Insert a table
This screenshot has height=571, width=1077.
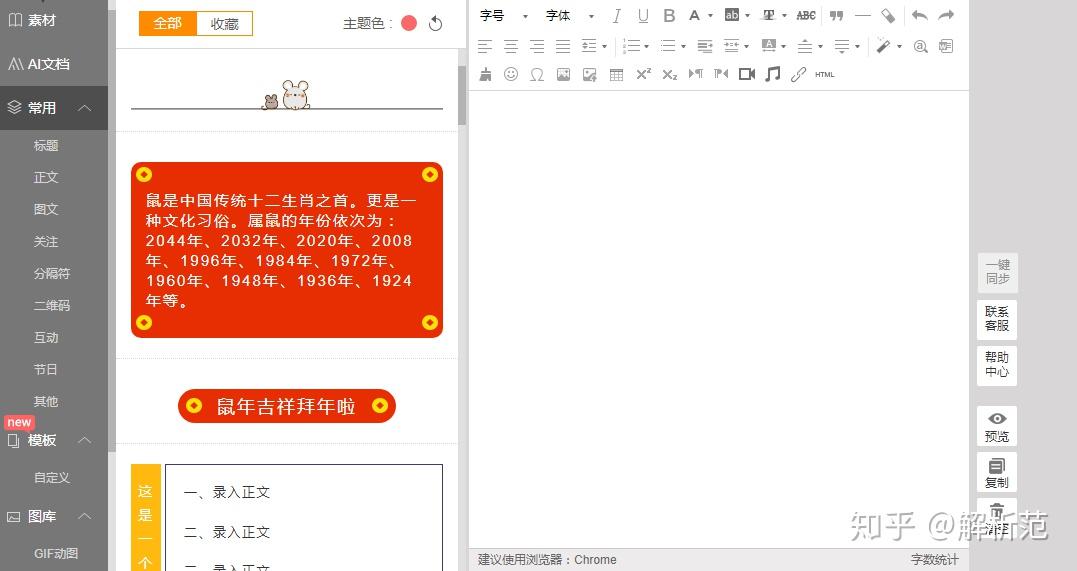click(x=616, y=74)
